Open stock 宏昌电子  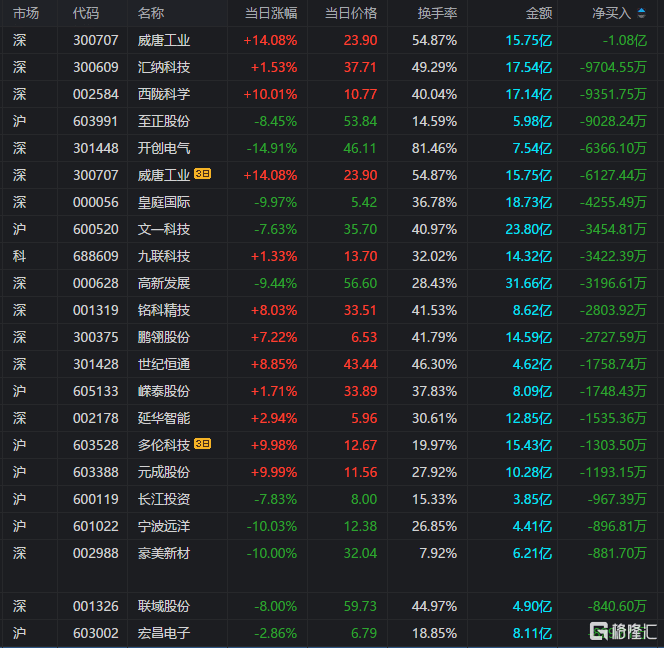point(164,634)
